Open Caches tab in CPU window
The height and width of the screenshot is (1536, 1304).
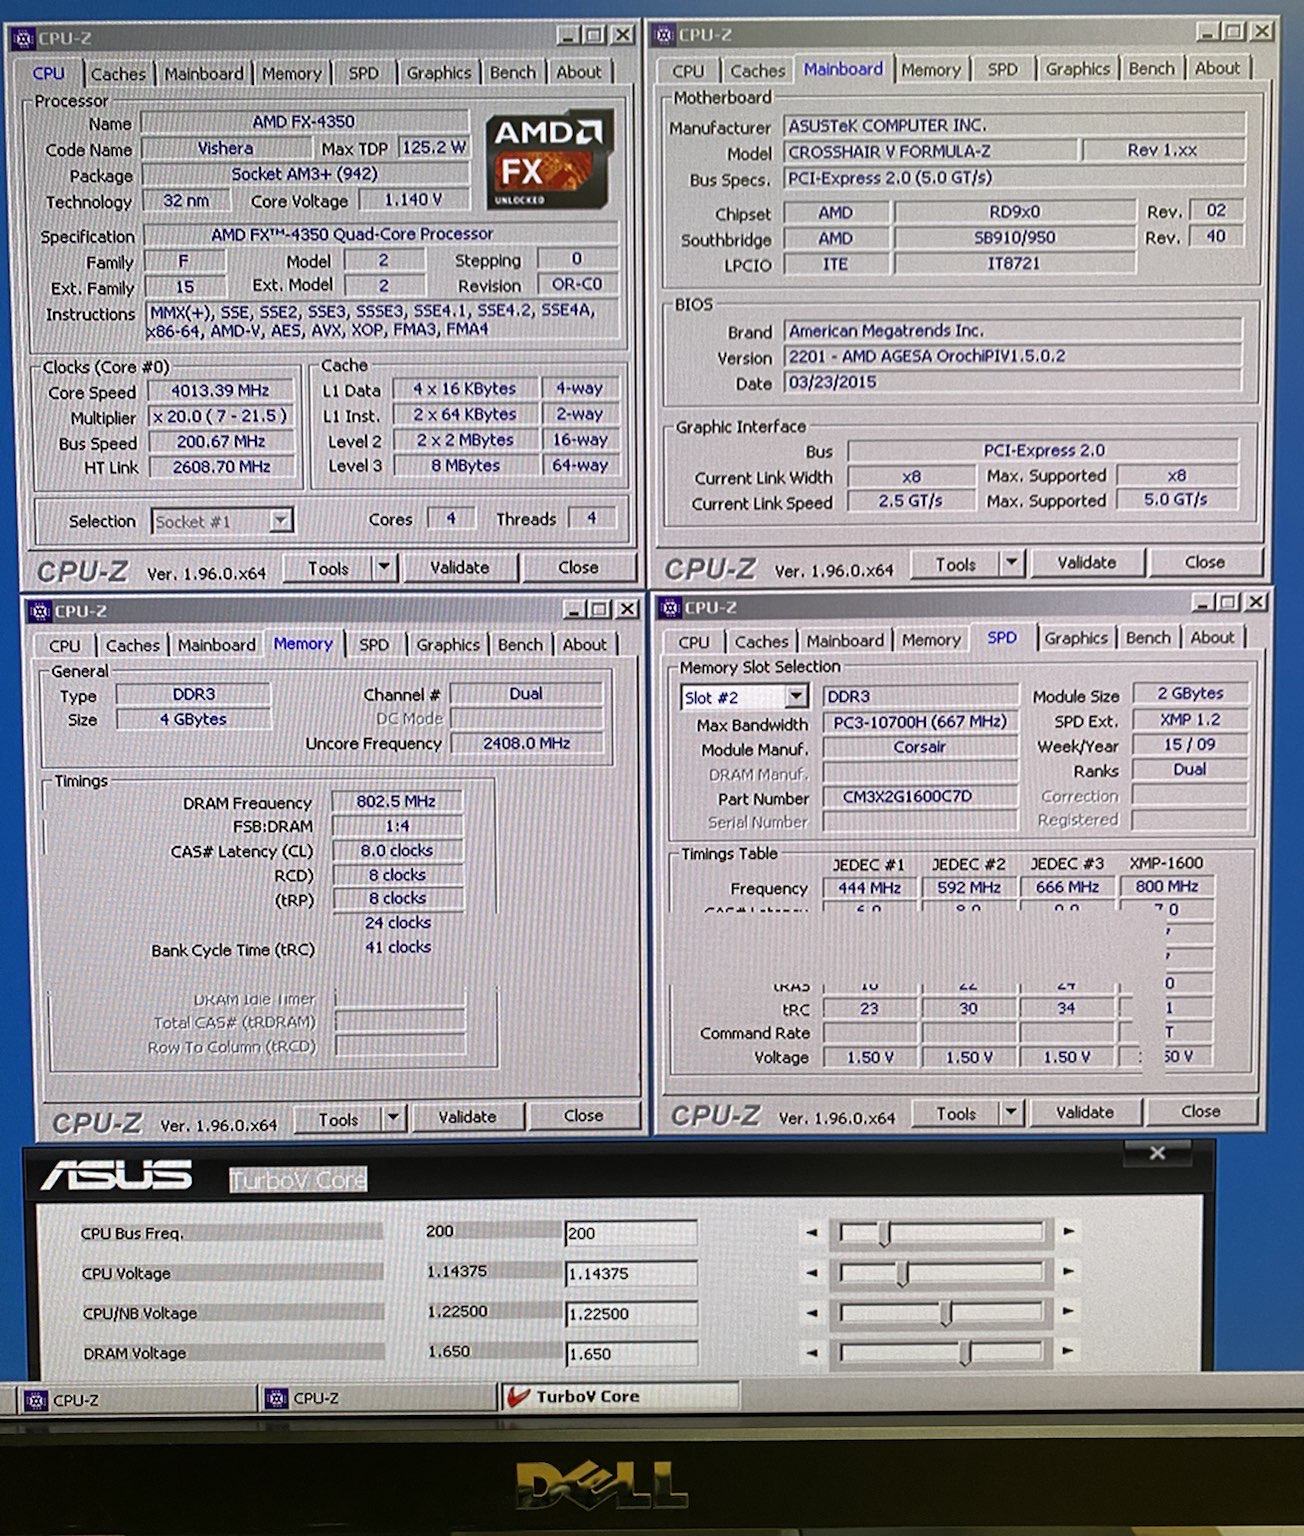(118, 73)
